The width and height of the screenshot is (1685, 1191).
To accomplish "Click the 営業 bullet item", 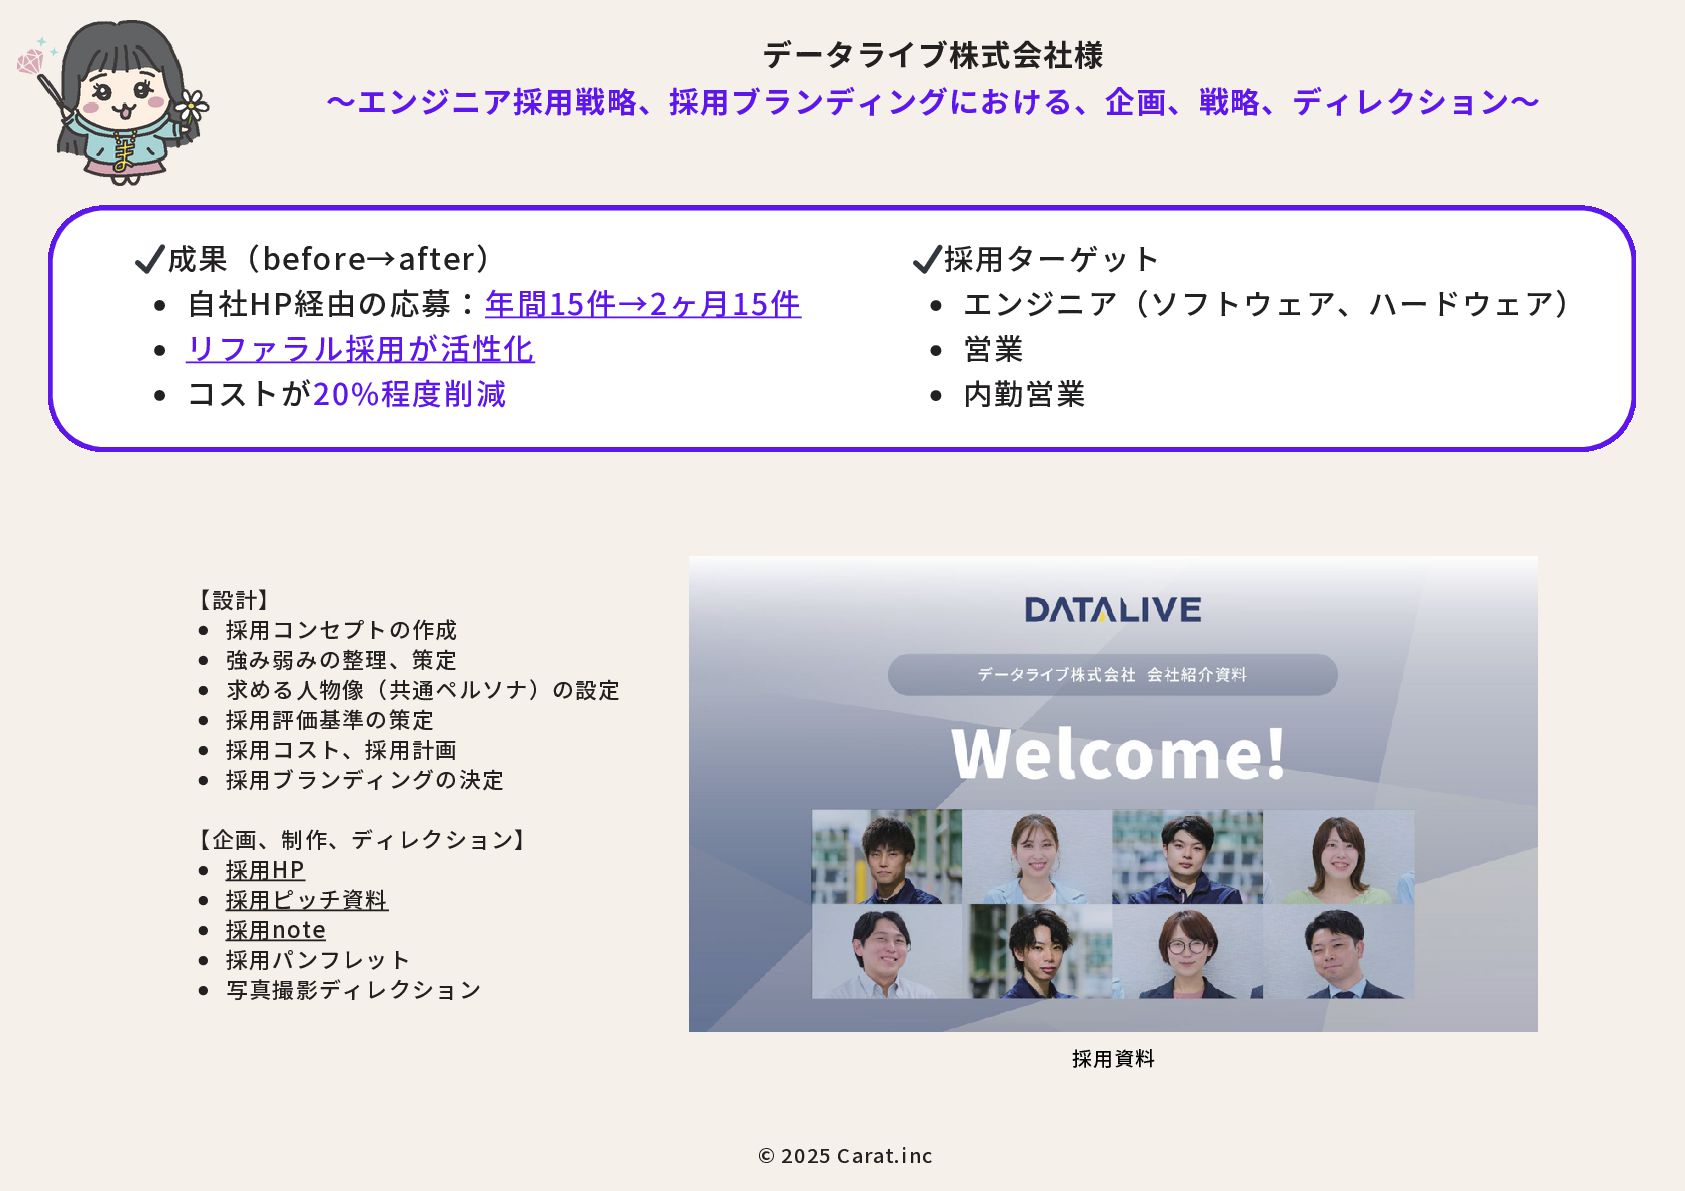I will coord(994,349).
